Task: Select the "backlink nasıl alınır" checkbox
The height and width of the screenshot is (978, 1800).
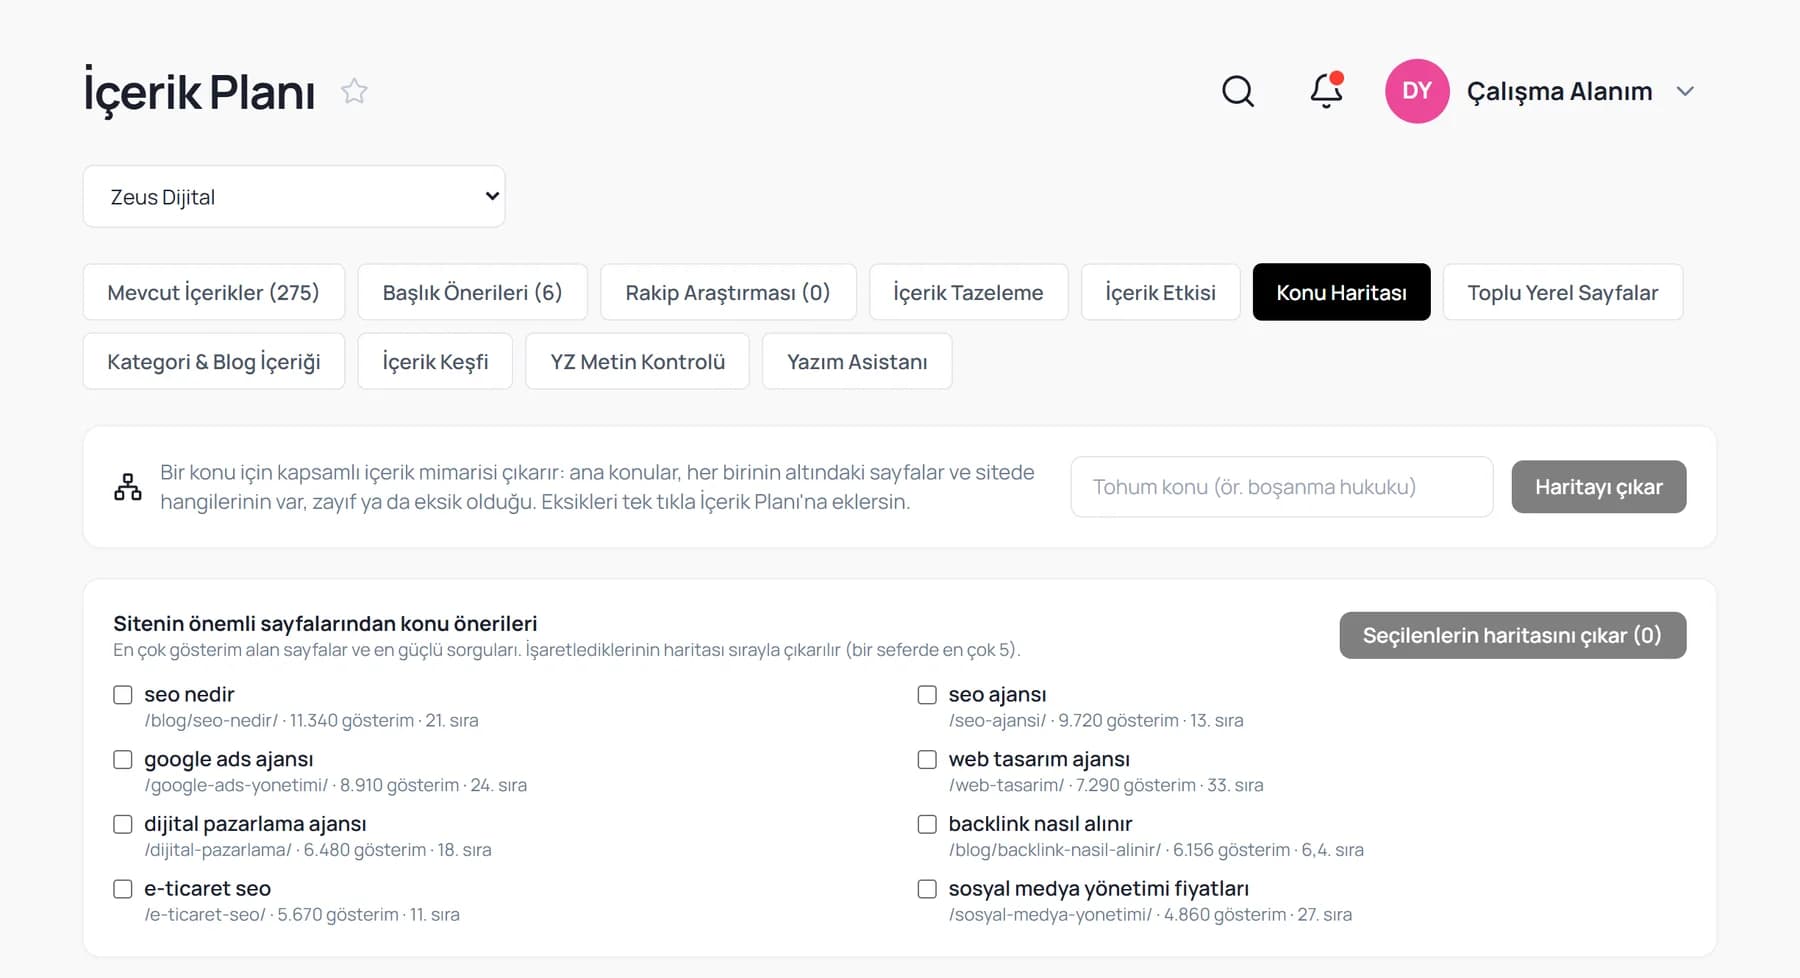Action: (927, 824)
